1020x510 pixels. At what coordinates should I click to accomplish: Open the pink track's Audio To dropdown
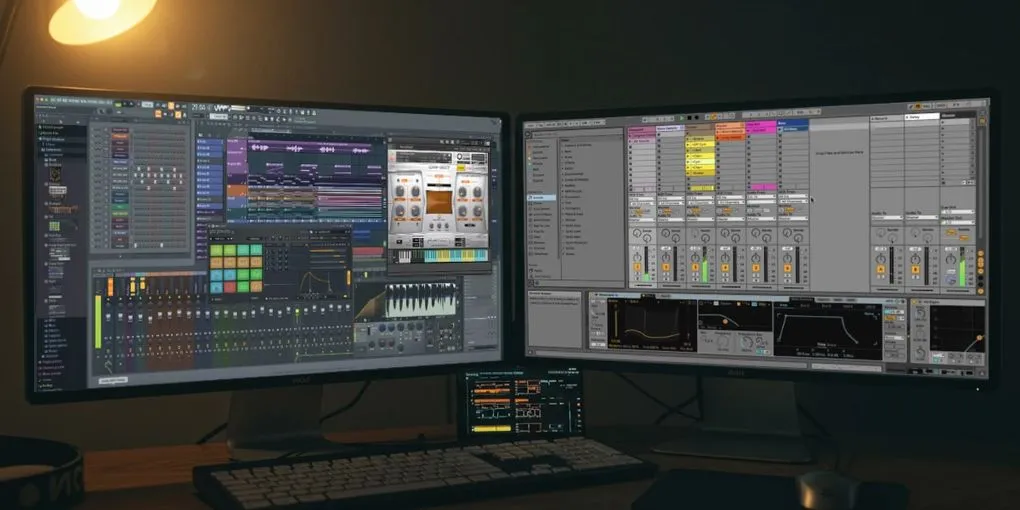pos(642,219)
